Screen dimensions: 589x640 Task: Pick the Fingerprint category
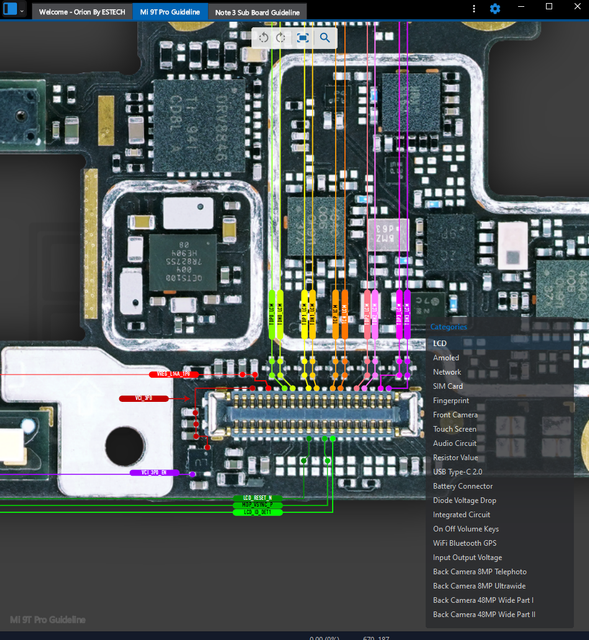(x=500, y=400)
